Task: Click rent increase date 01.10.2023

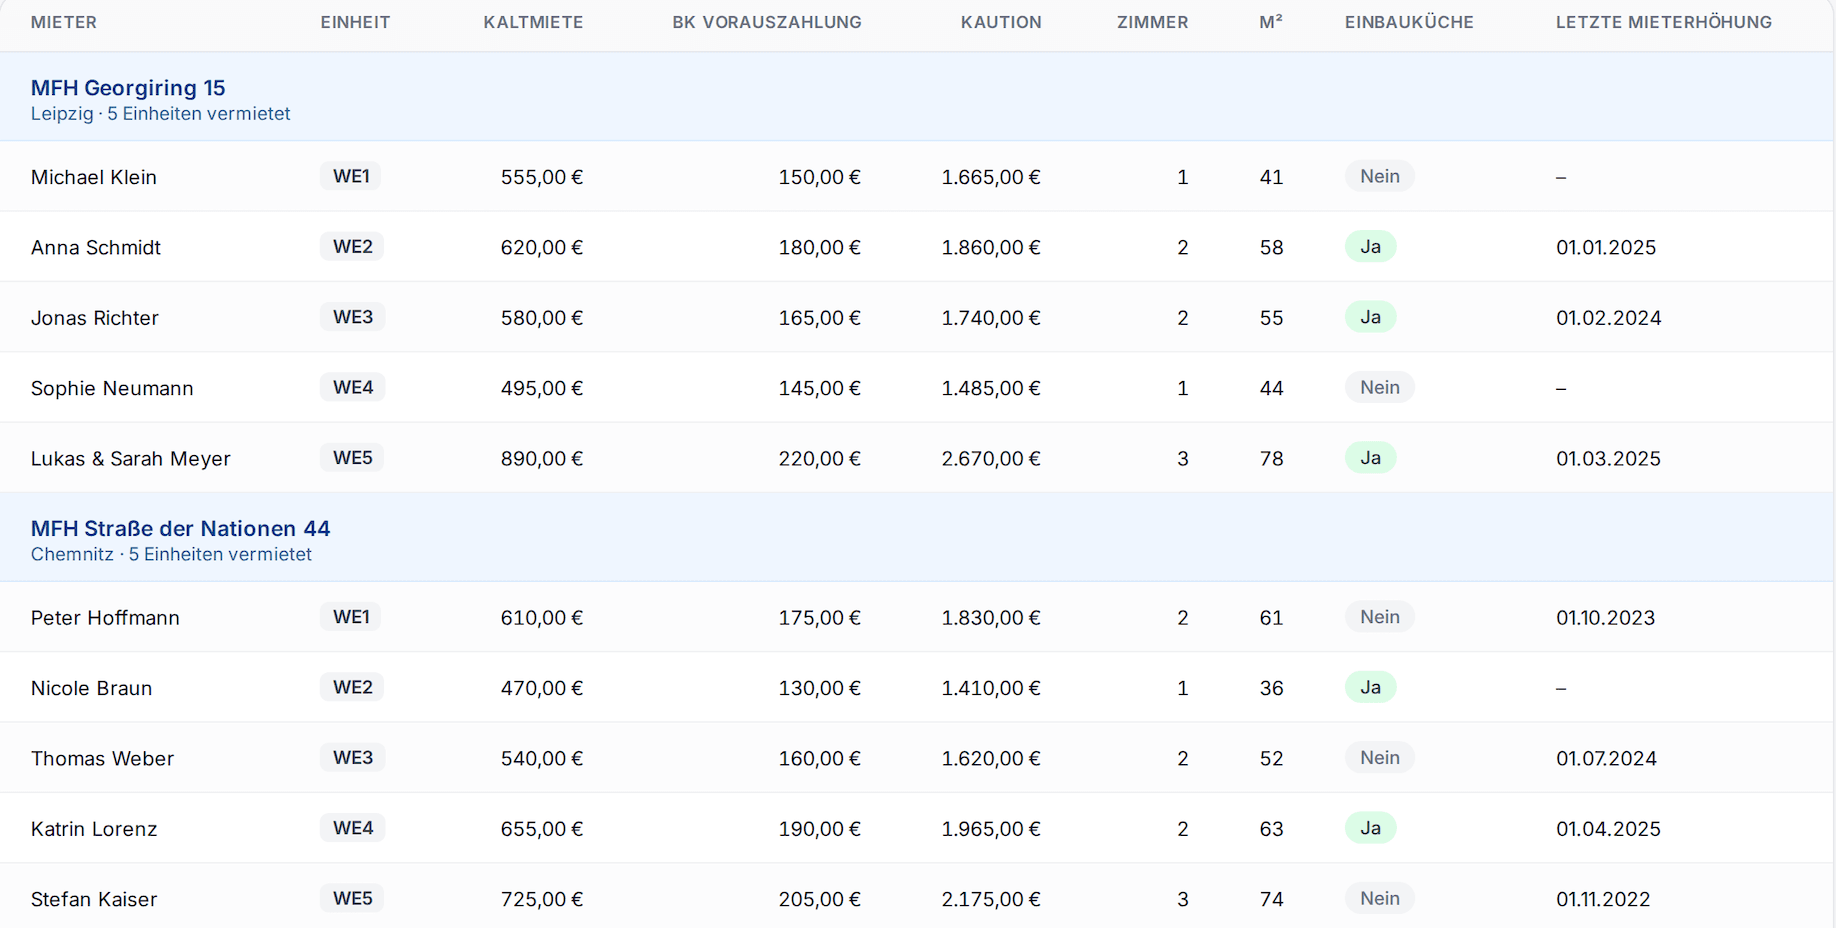Action: (1606, 618)
